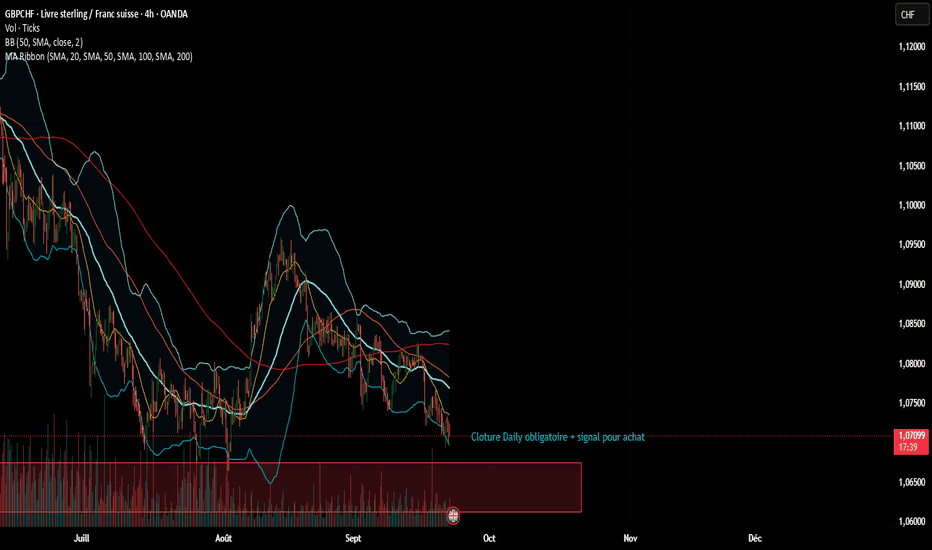Click the Août time axis label
Viewport: 932px width, 550px height.
pyautogui.click(x=223, y=538)
